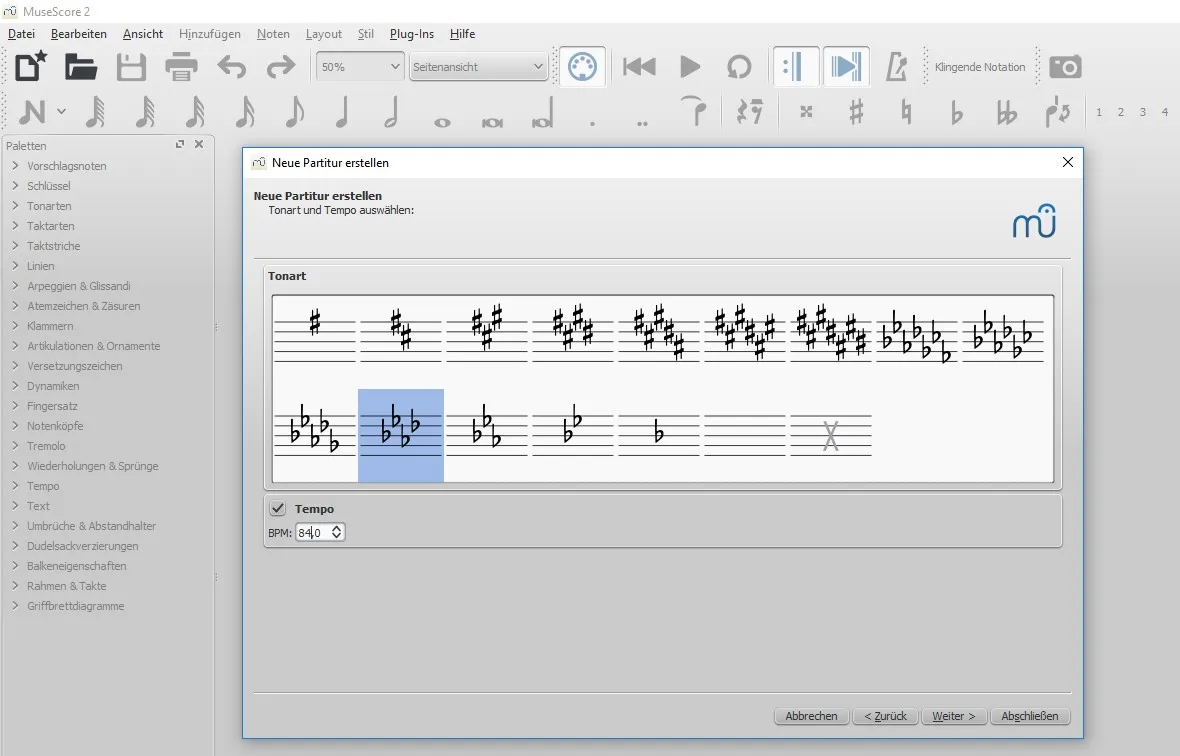Click the camera image capture icon
The image size is (1180, 756).
pos(1066,67)
